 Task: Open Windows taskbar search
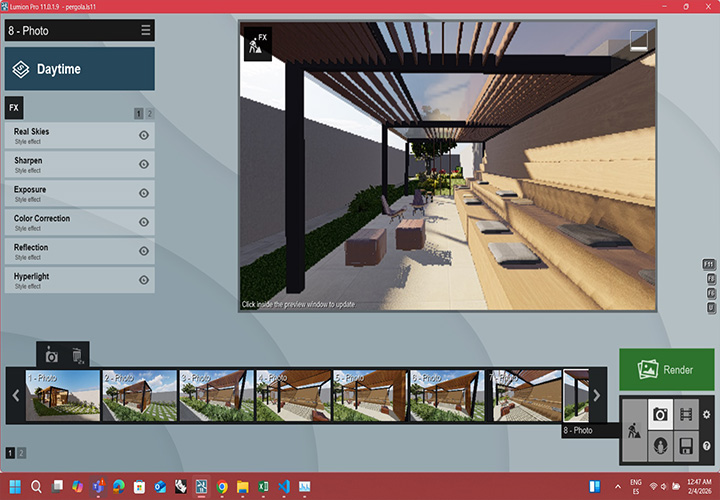click(36, 486)
